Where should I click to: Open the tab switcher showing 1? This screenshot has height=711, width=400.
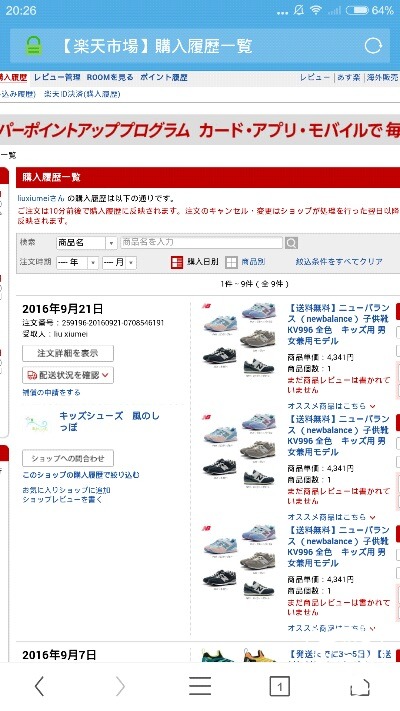[x=279, y=687]
